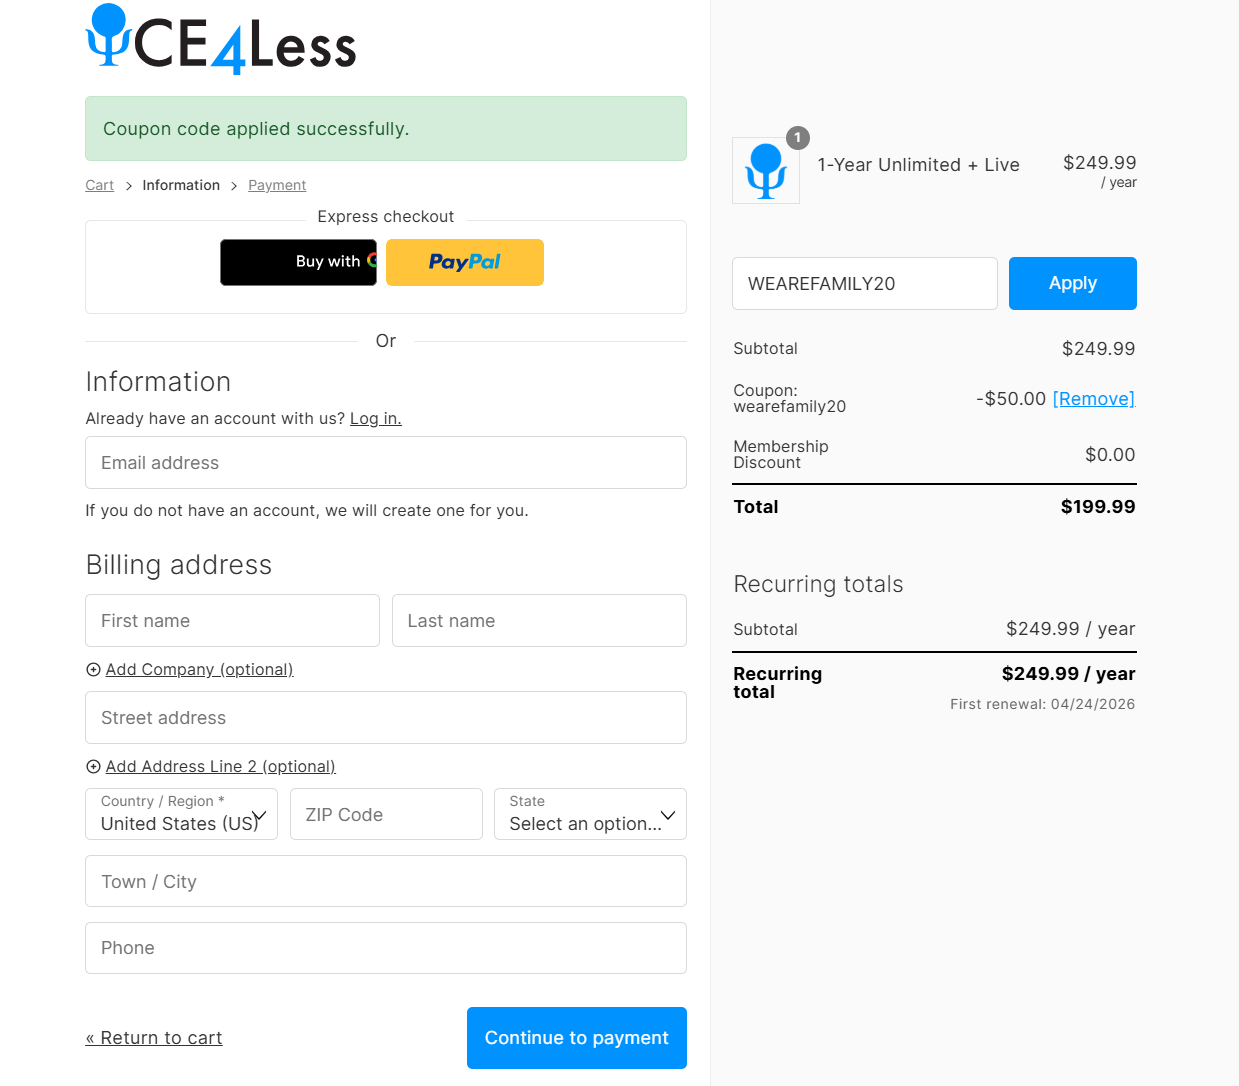Click into the ZIP Code field
This screenshot has width=1239, height=1086.
386,815
